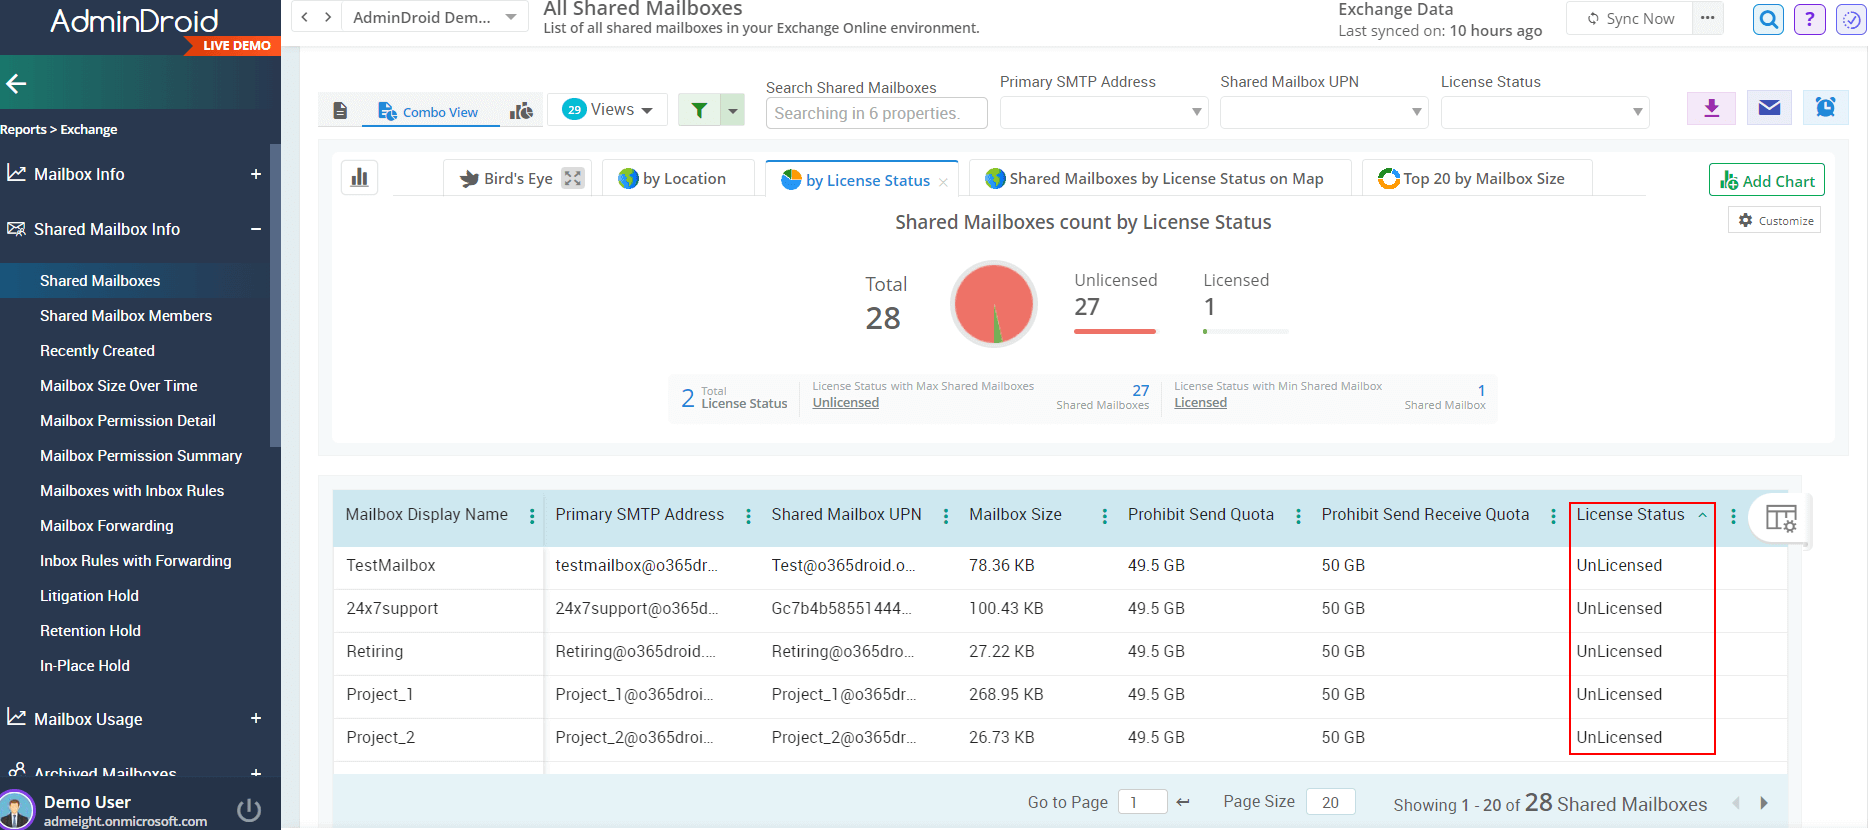Click the green filter funnel icon
Screen dimensions: 1868x830
coord(700,110)
